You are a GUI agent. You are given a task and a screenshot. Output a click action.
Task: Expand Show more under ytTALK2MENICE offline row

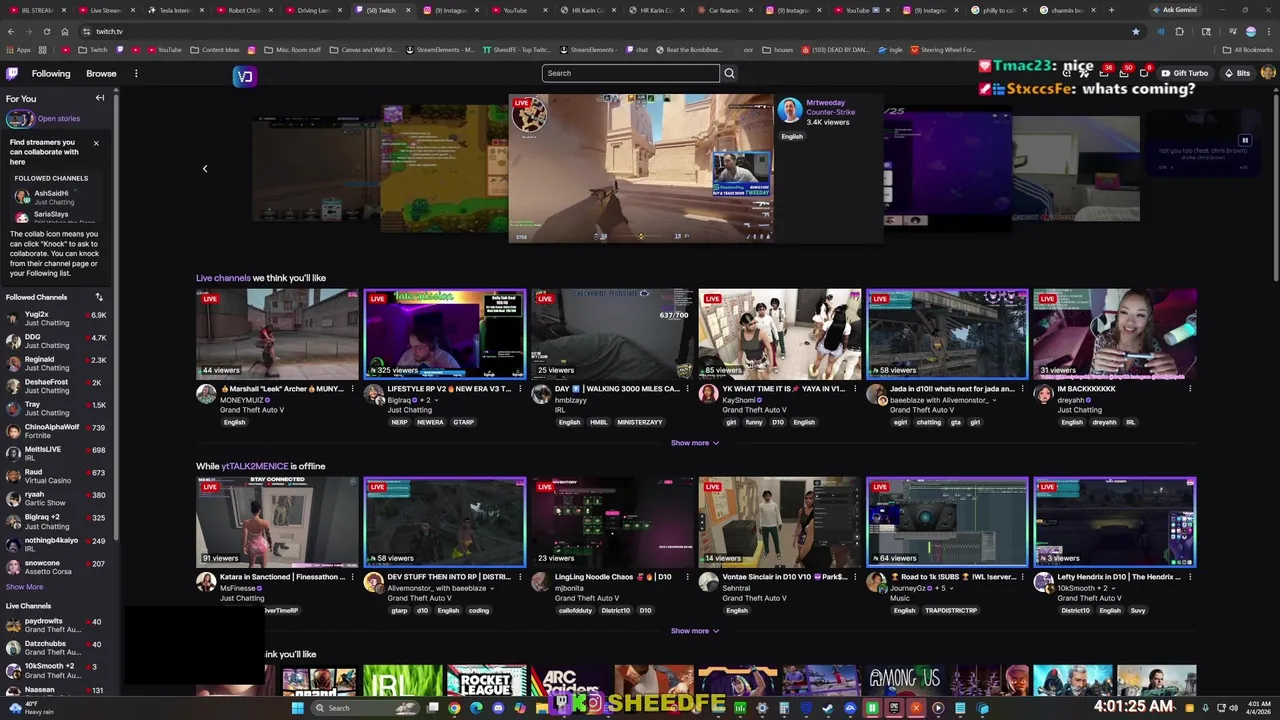[695, 631]
